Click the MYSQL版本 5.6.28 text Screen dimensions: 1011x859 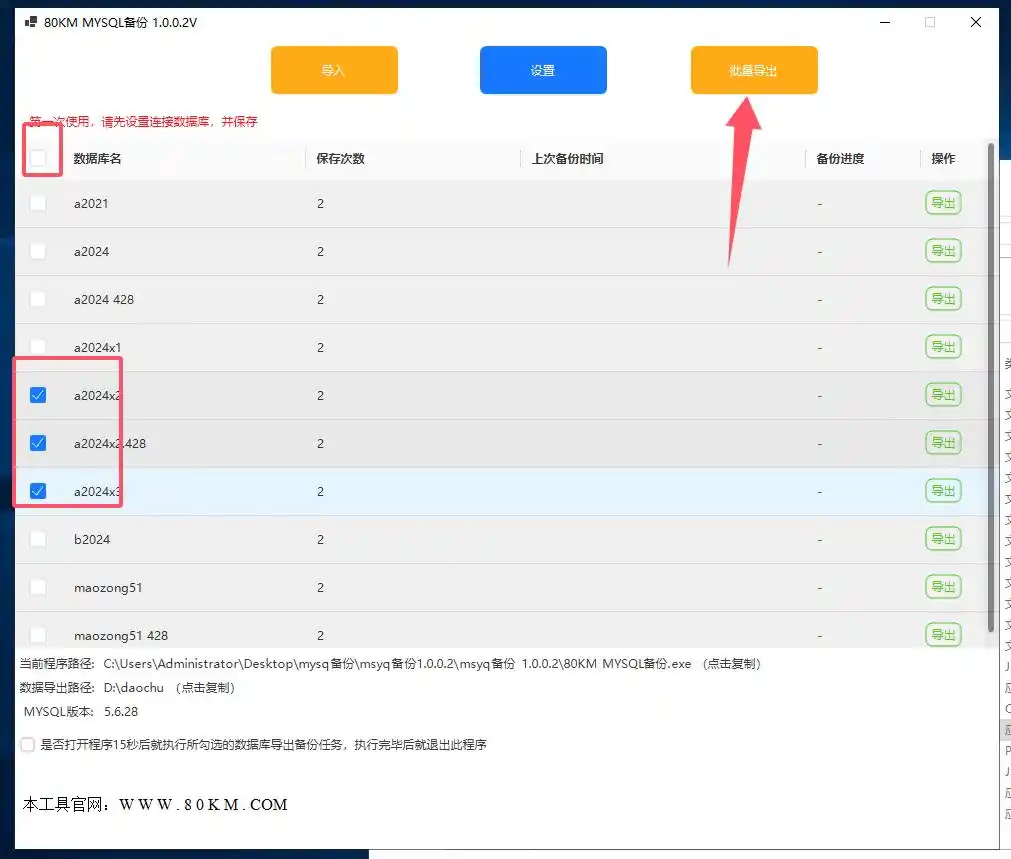tap(81, 712)
